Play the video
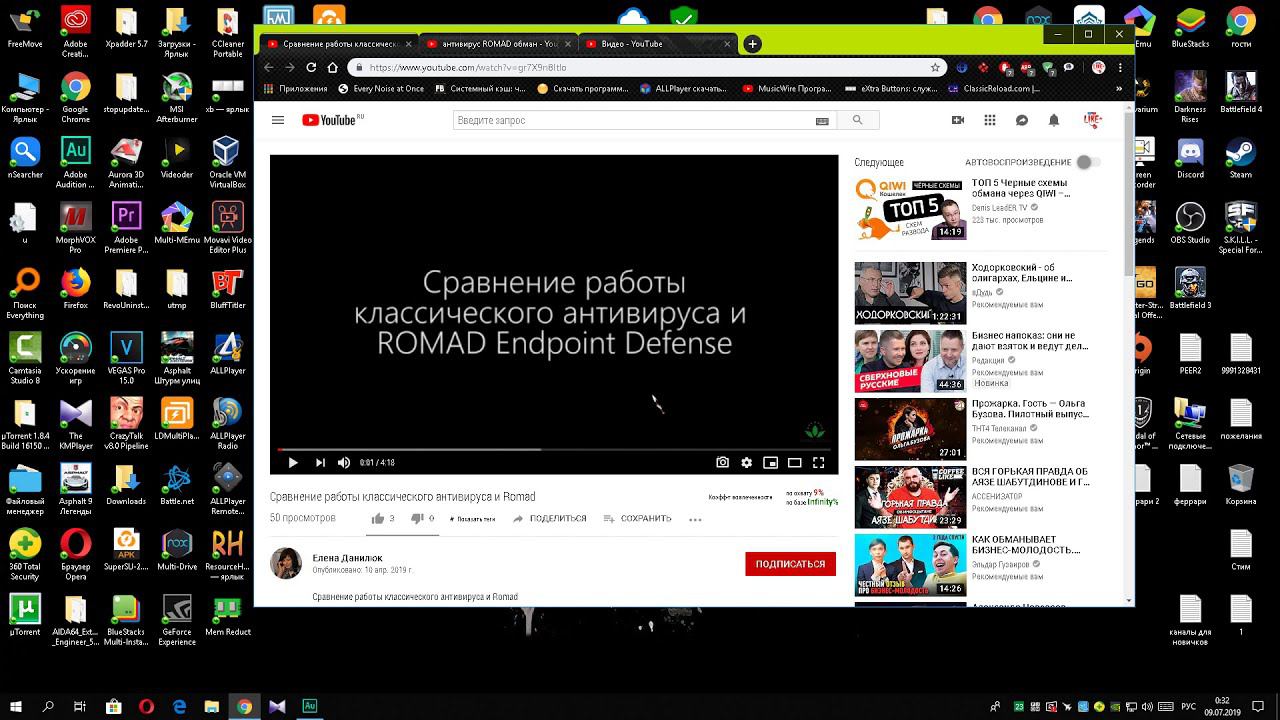The height and width of the screenshot is (720, 1280). [293, 462]
